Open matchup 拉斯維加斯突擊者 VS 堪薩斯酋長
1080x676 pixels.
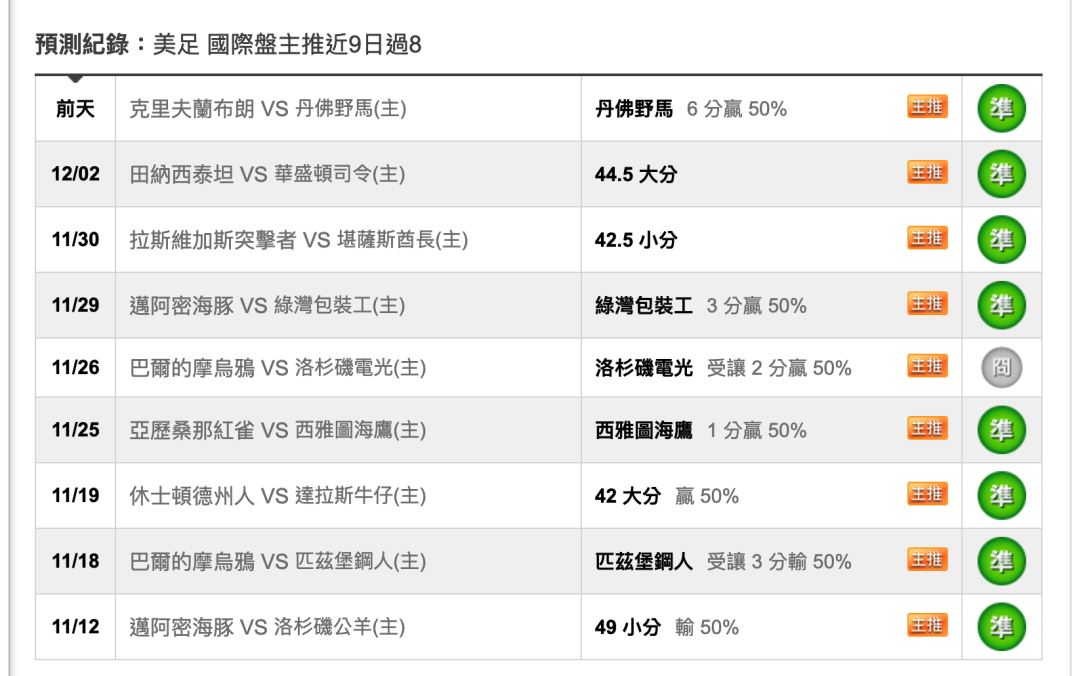click(299, 240)
